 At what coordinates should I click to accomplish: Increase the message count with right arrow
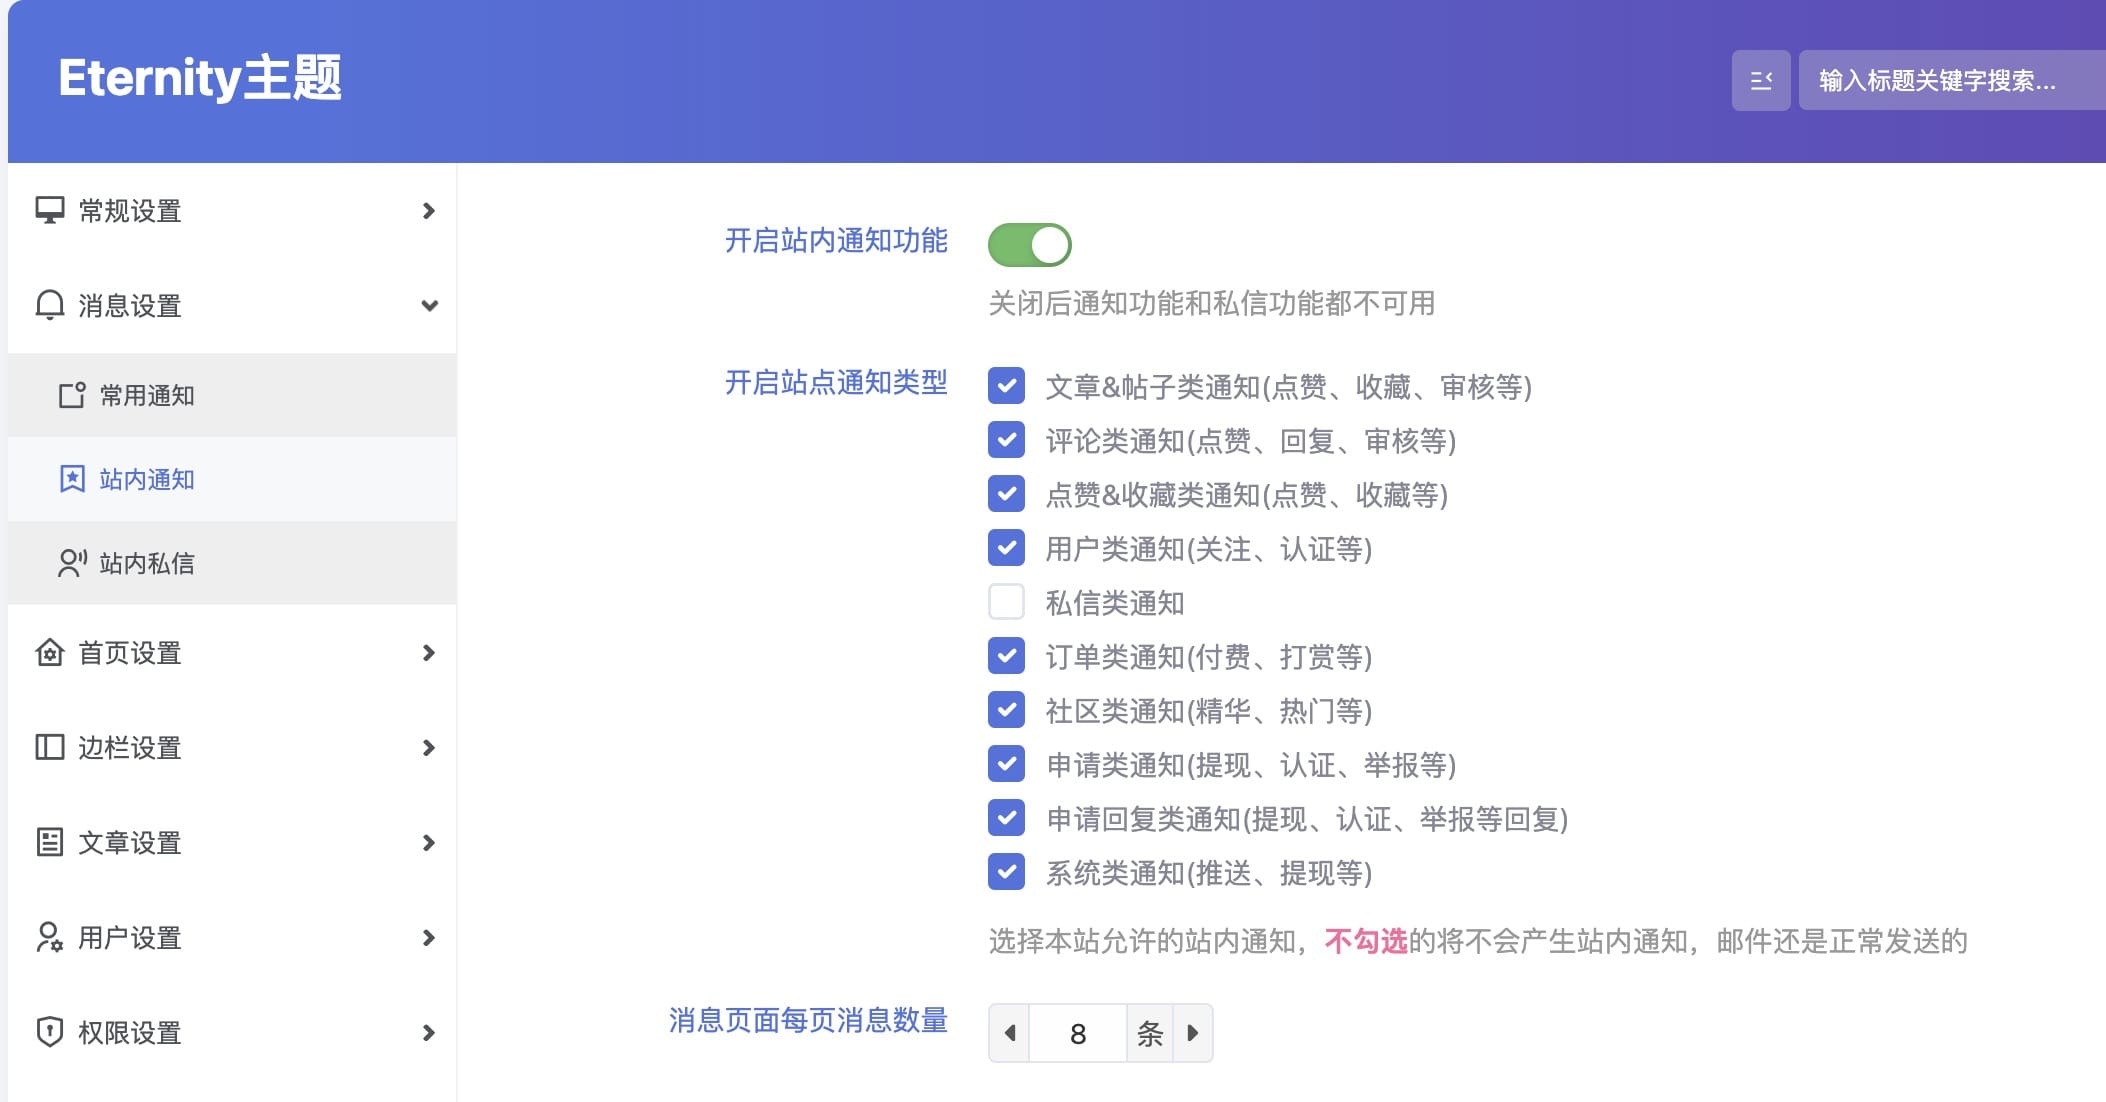[1192, 1033]
